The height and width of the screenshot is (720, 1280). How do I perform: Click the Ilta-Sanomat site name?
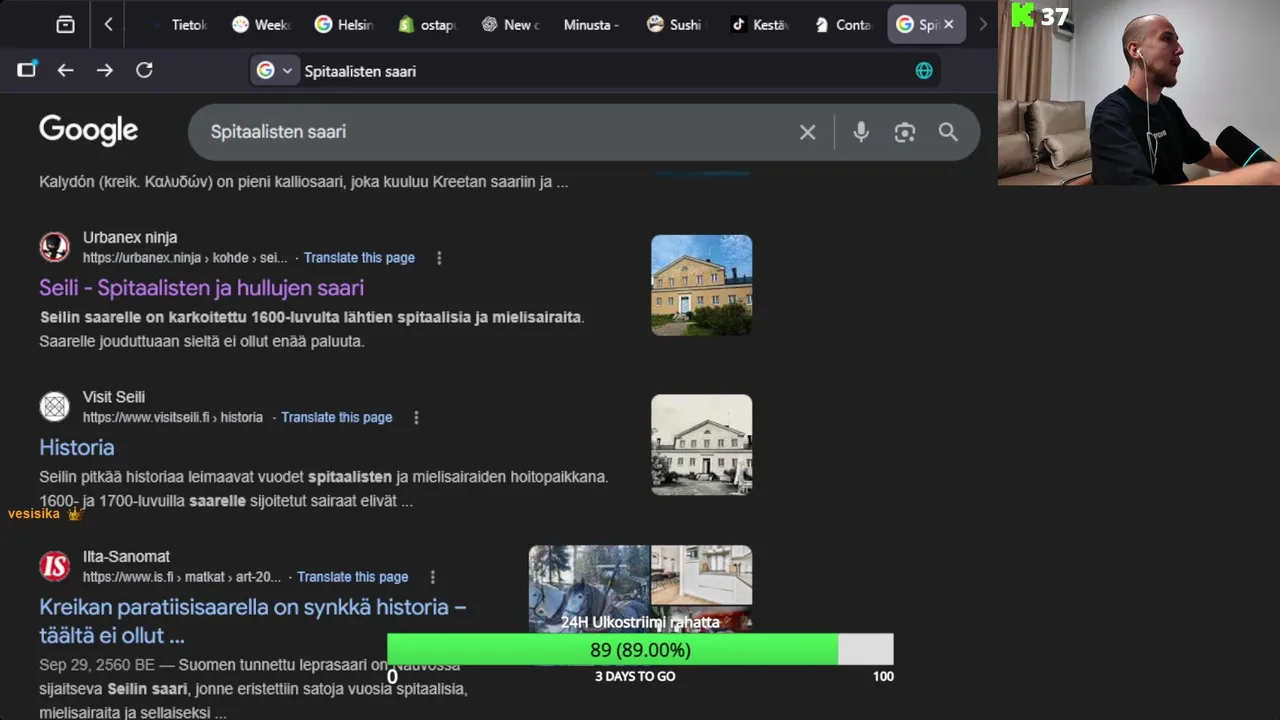(x=126, y=557)
